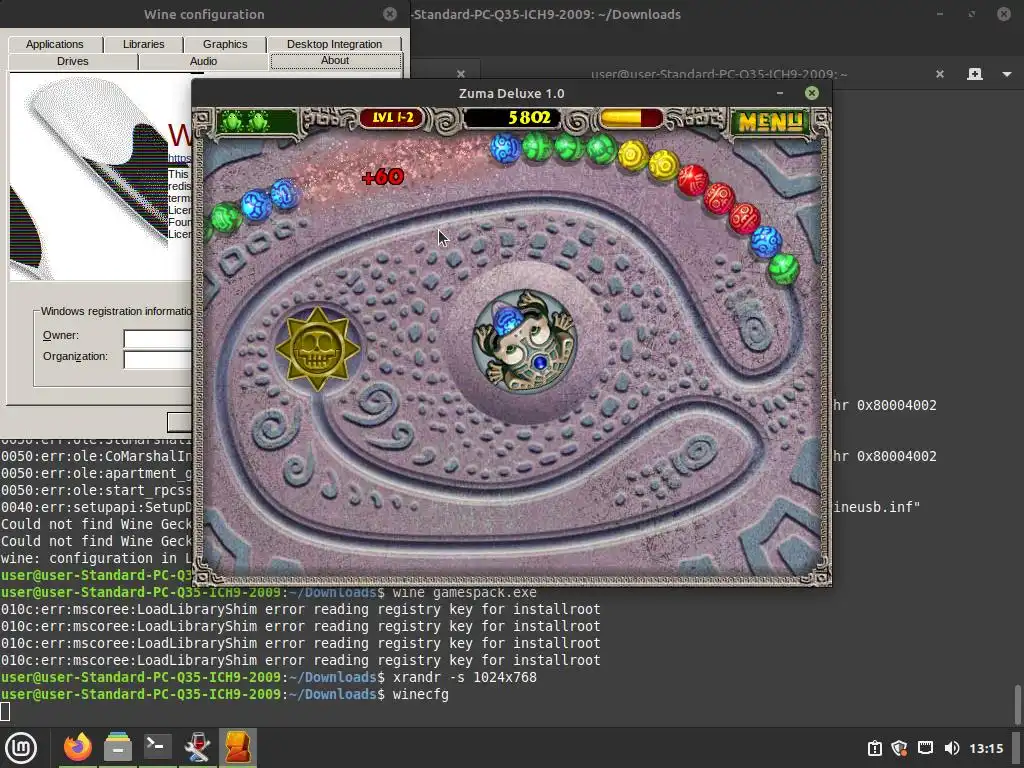Select the Drives tab

click(x=72, y=61)
